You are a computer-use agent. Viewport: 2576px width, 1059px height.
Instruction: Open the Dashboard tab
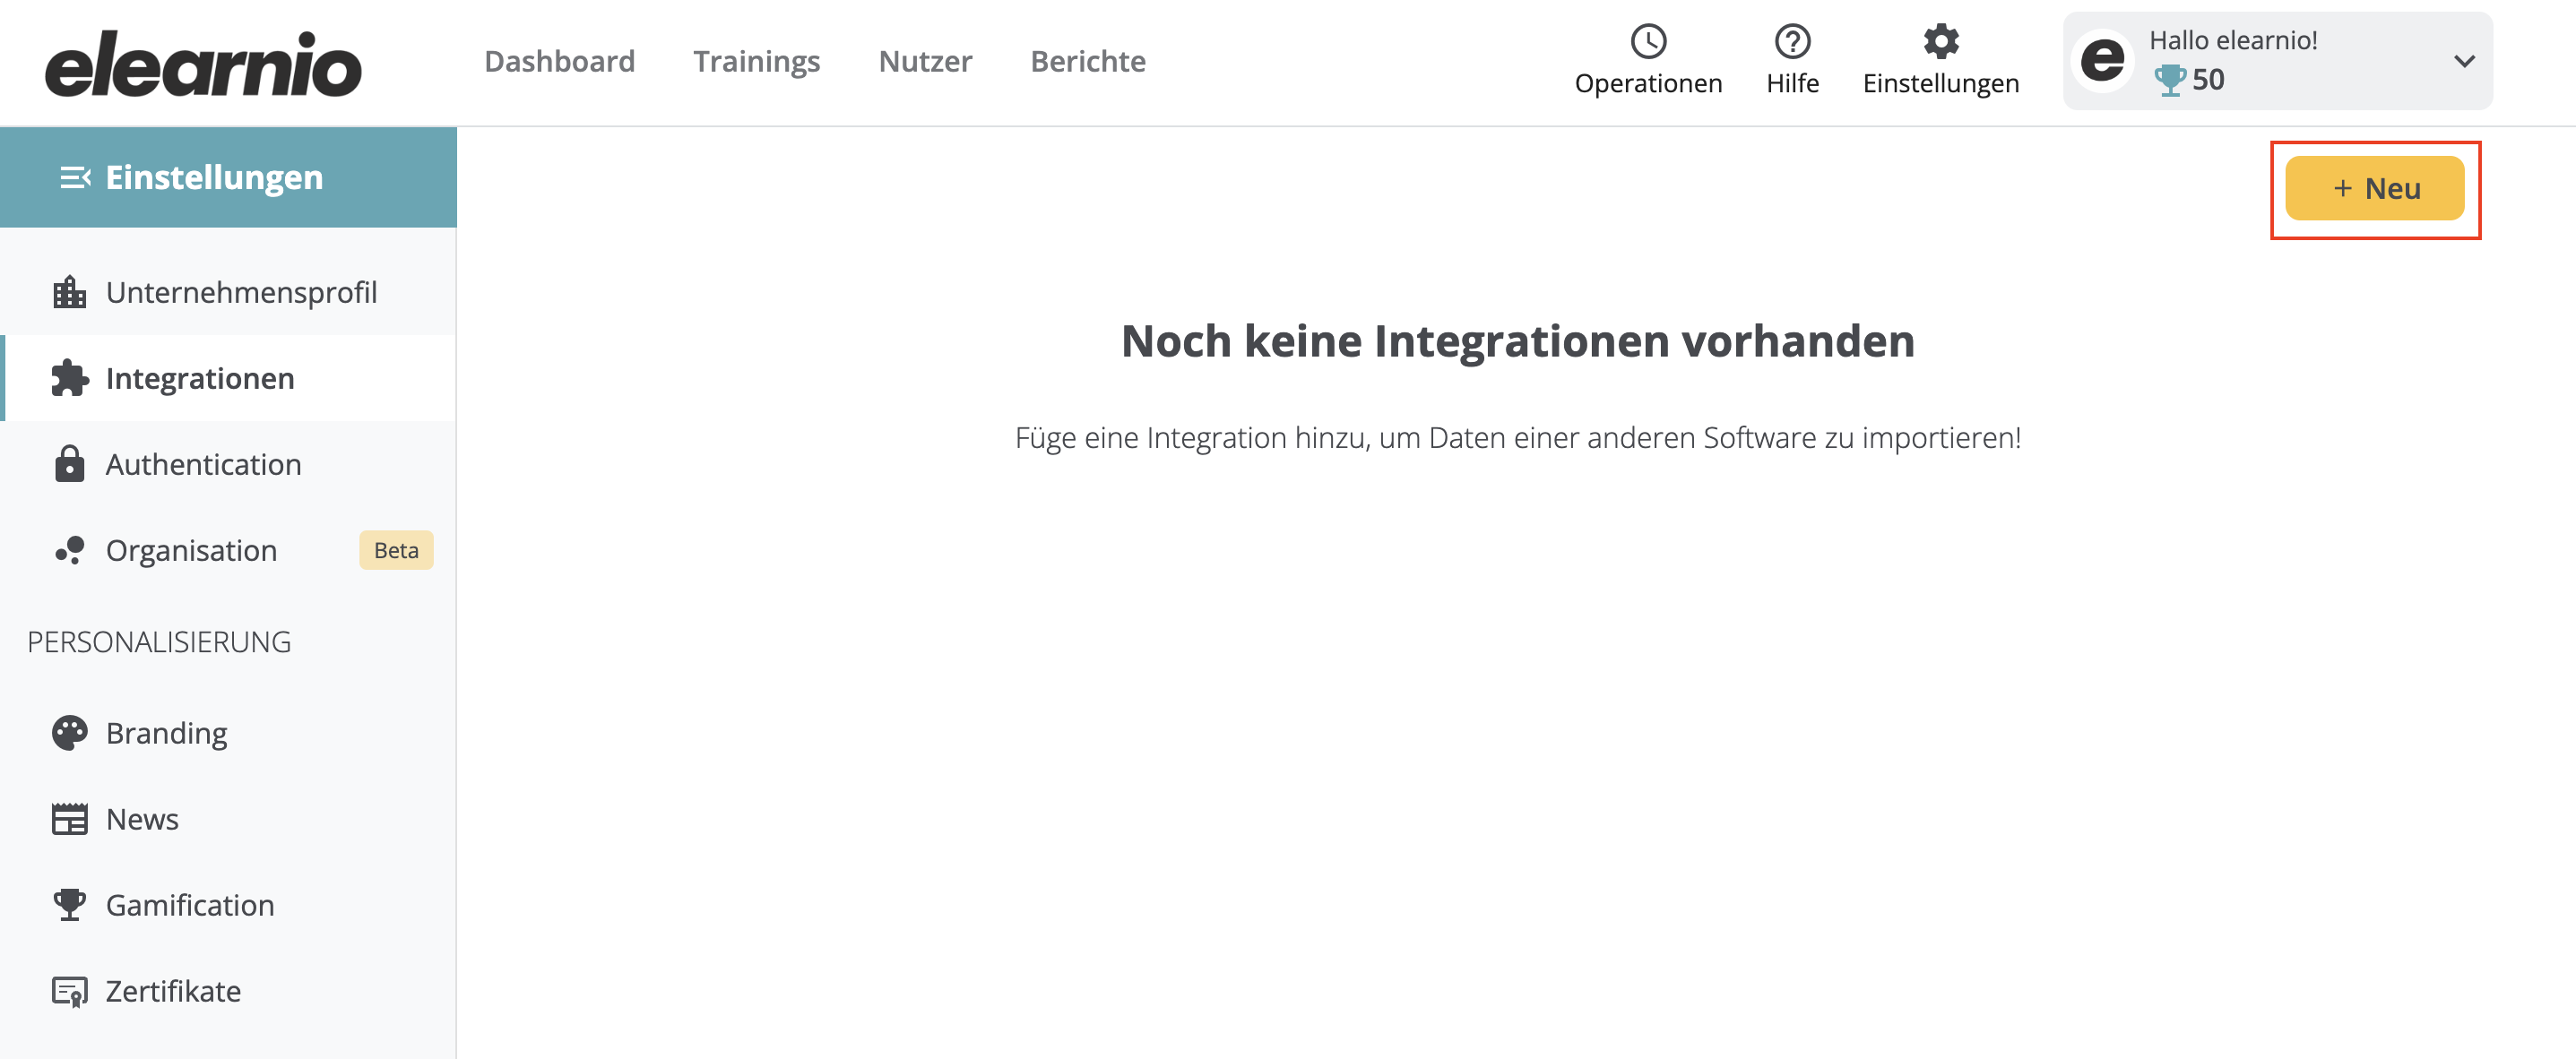coord(559,61)
